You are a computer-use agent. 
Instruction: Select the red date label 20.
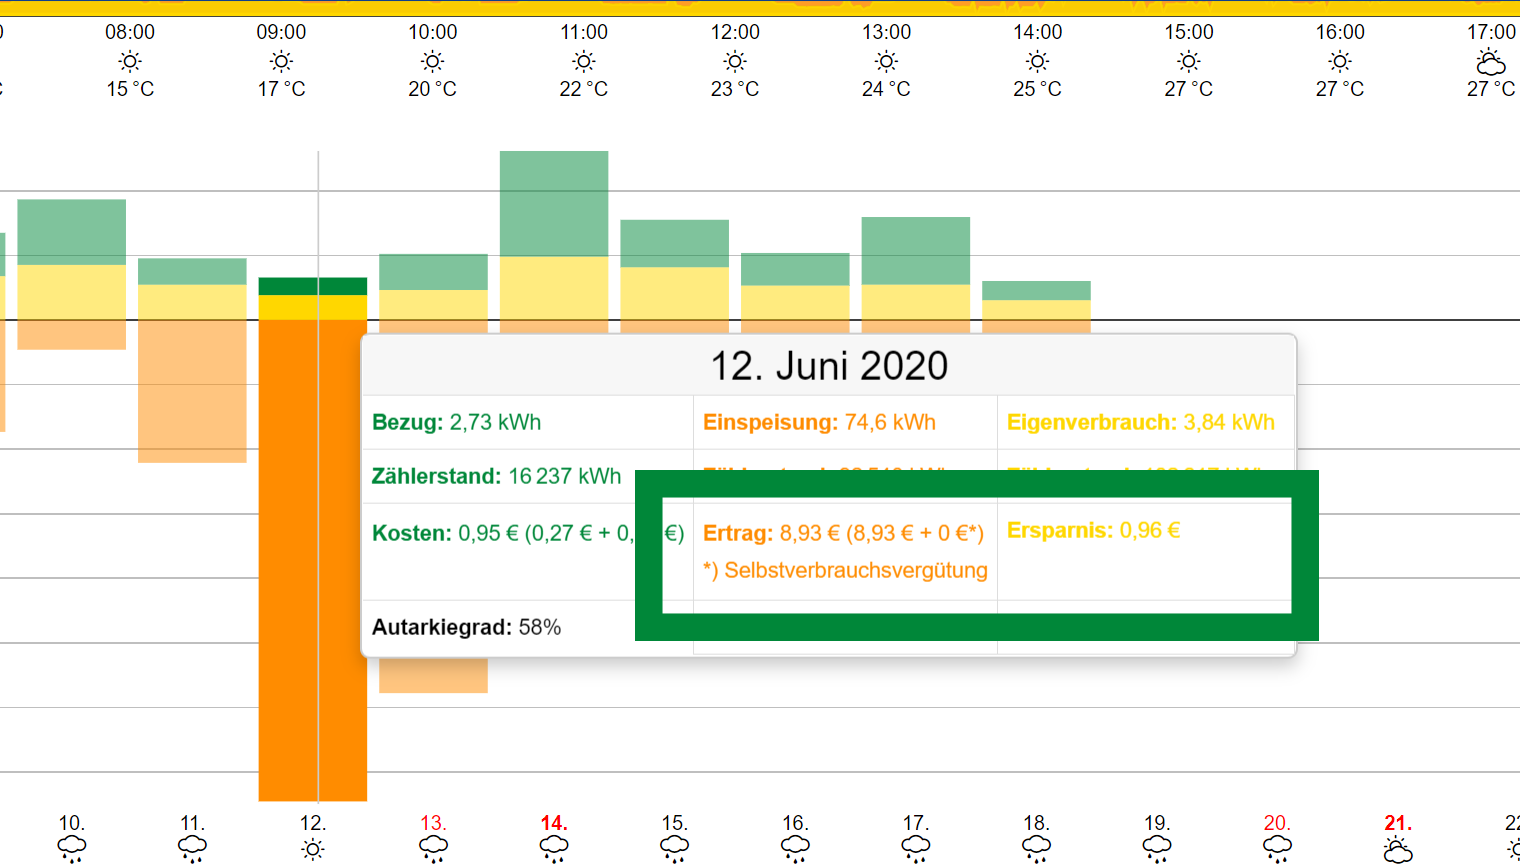click(1276, 823)
